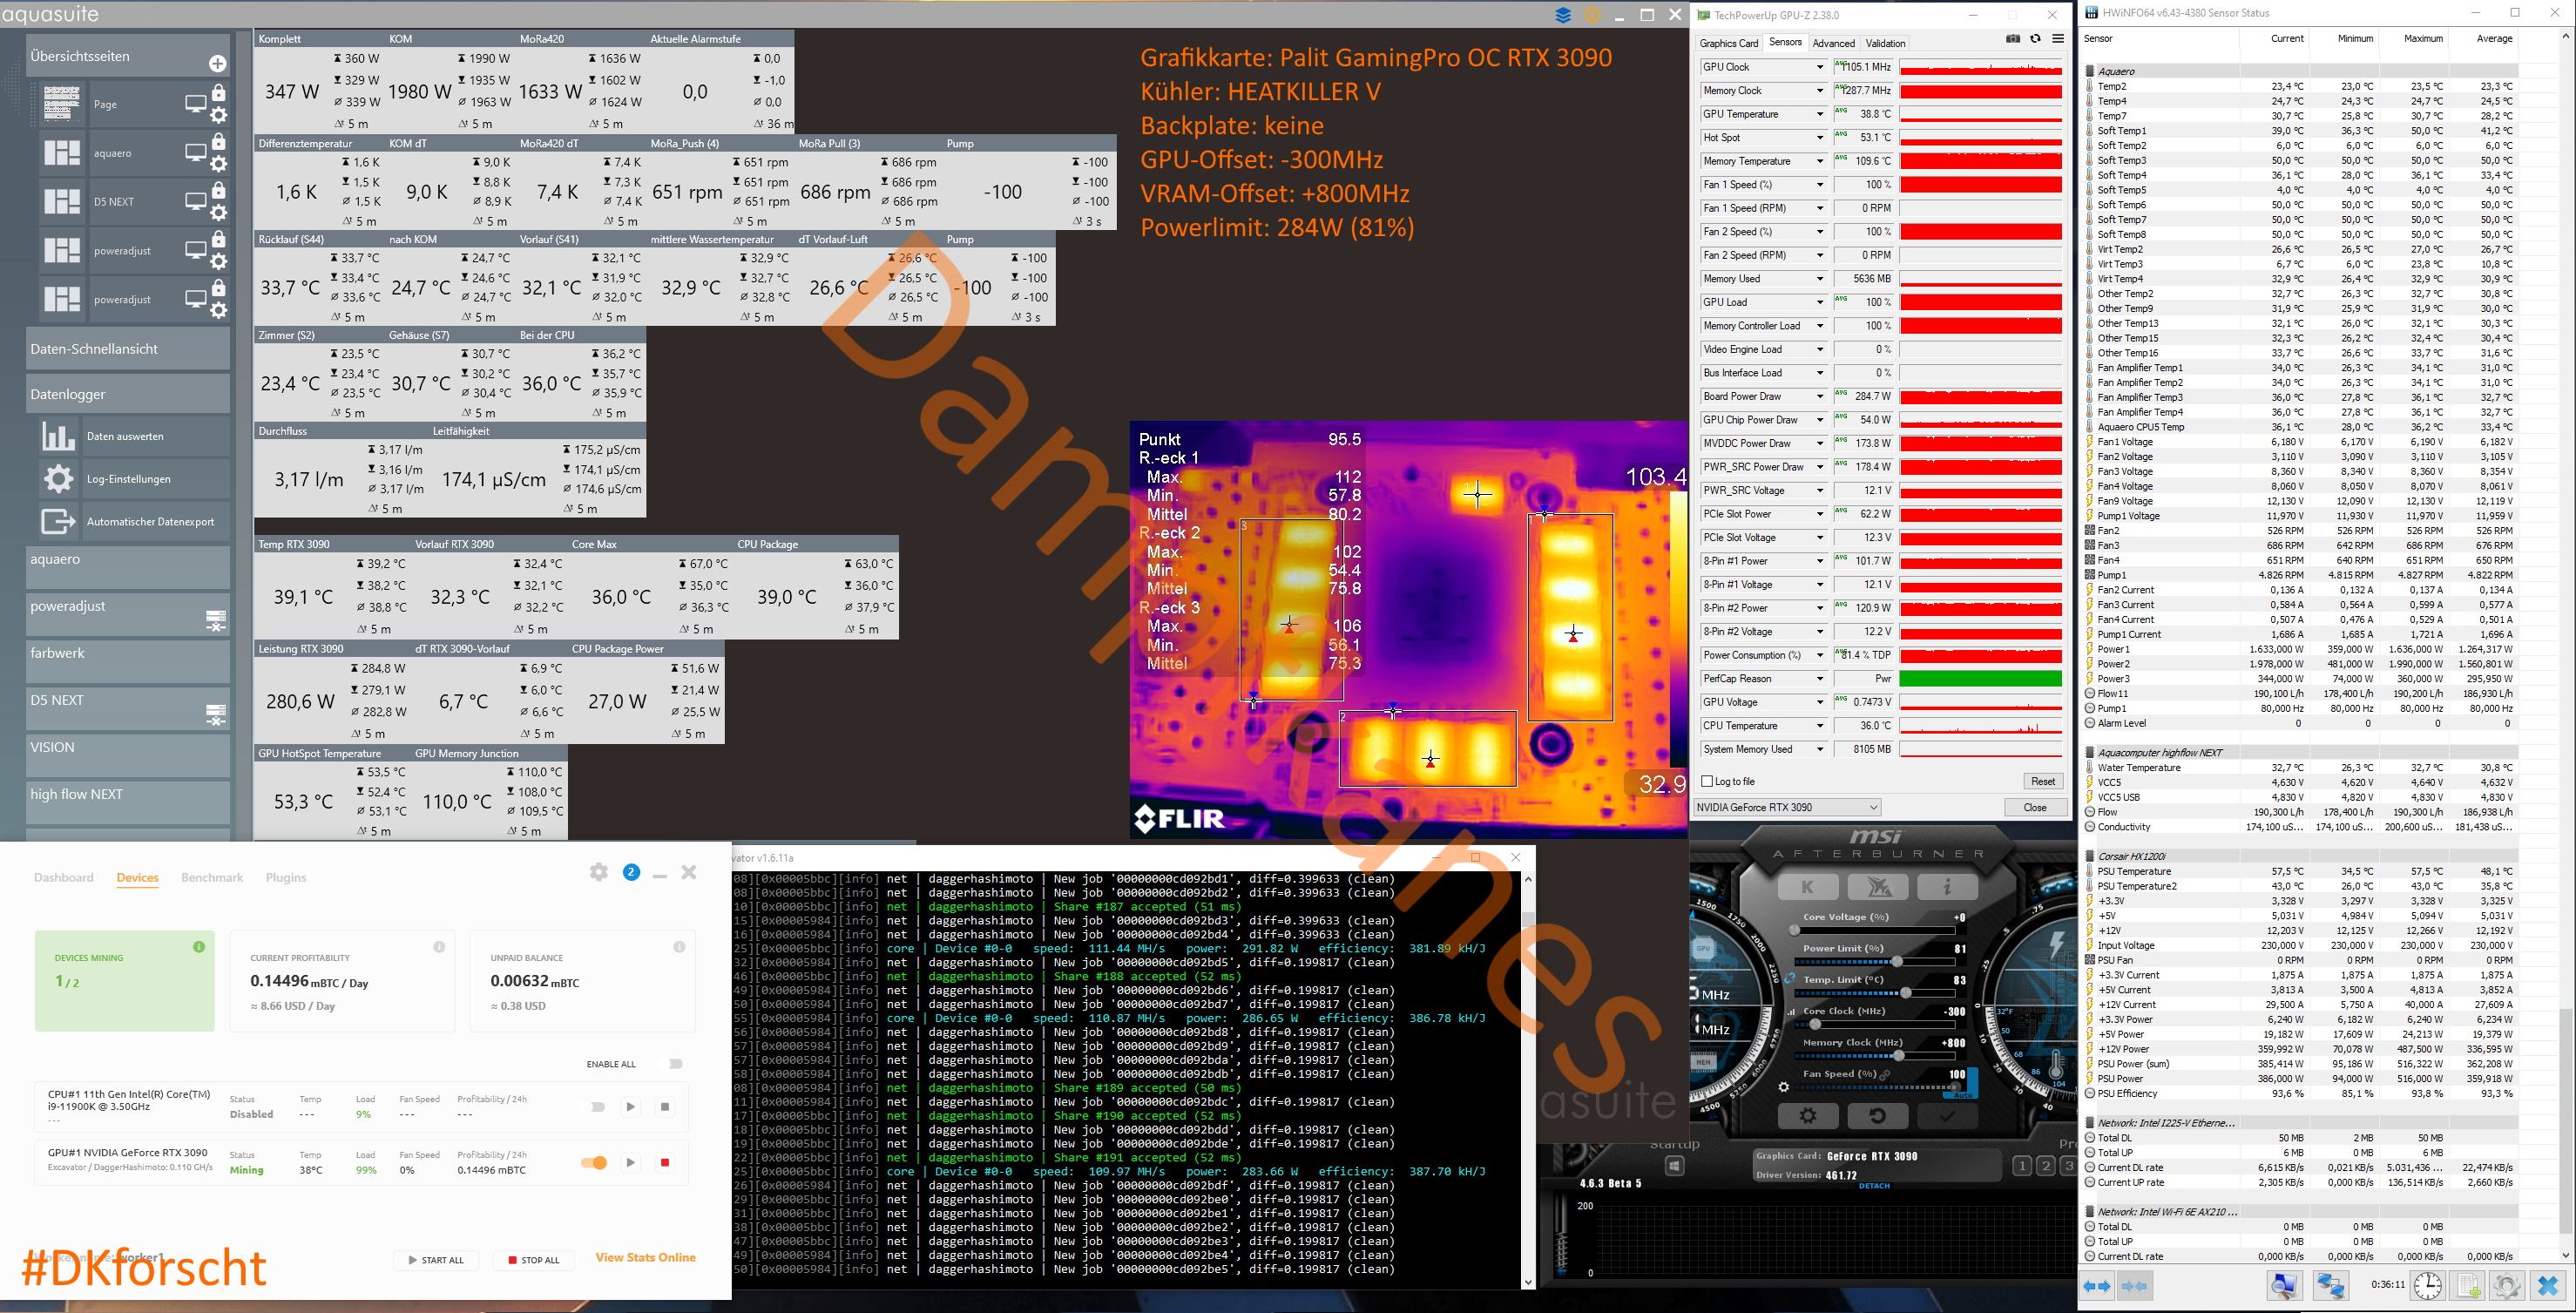Apply Afterburner settings with checkmark
The width and height of the screenshot is (2576, 1313).
click(x=1947, y=1116)
